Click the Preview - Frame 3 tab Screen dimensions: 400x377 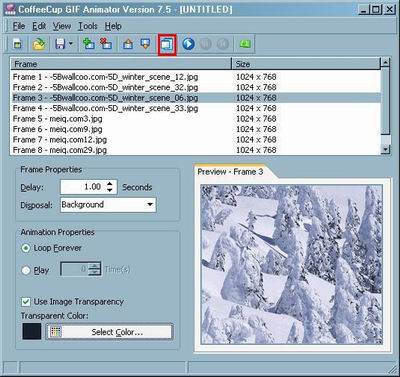tap(231, 172)
